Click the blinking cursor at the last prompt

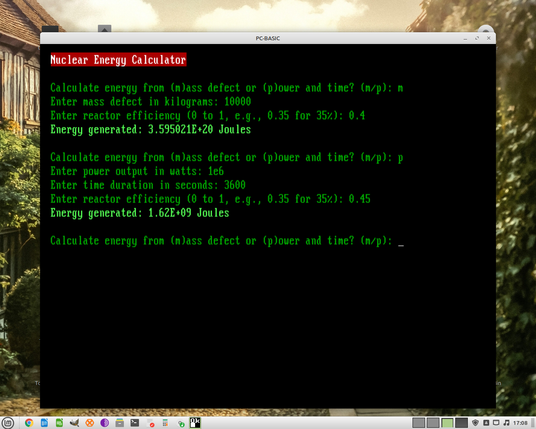point(401,245)
